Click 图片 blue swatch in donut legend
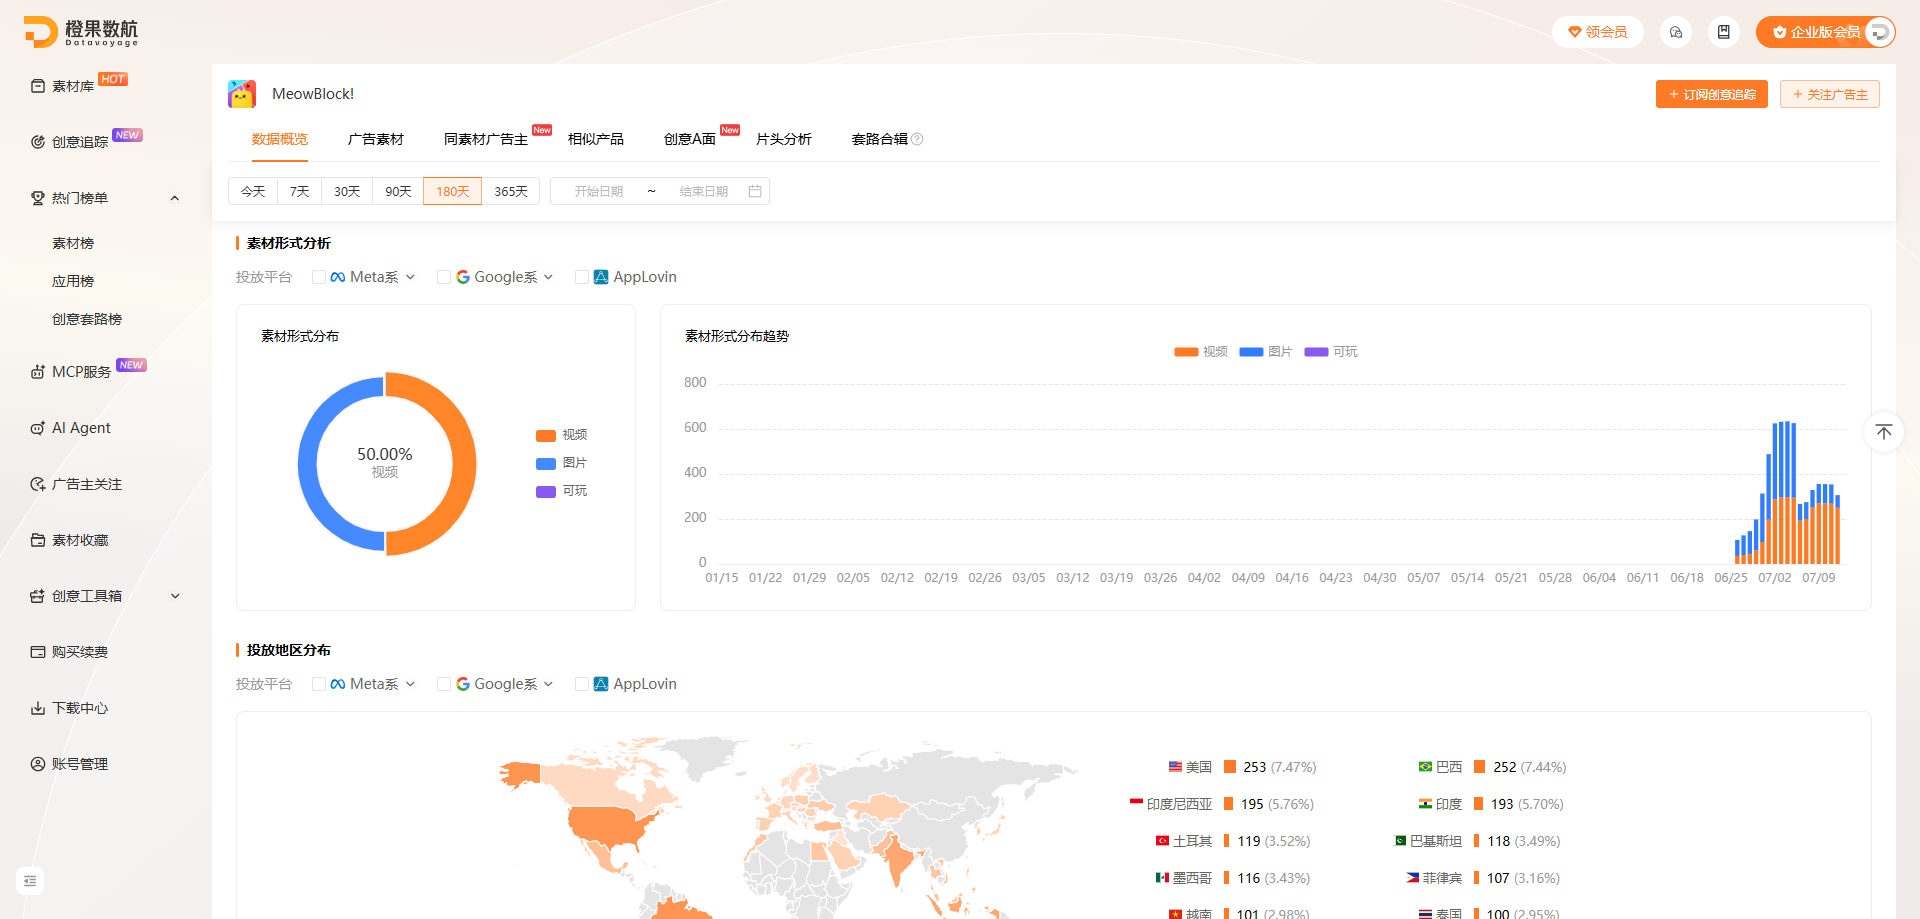The width and height of the screenshot is (1920, 919). coord(546,463)
